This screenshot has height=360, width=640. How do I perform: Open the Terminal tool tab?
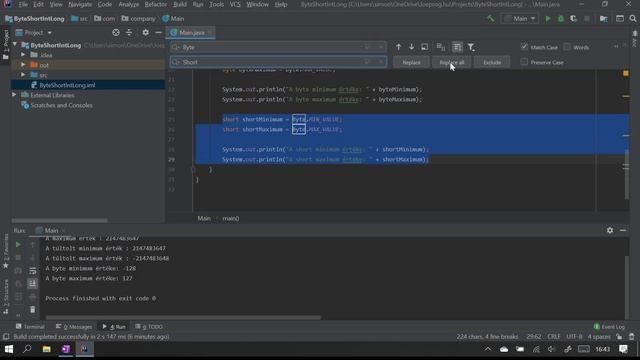tap(30, 327)
